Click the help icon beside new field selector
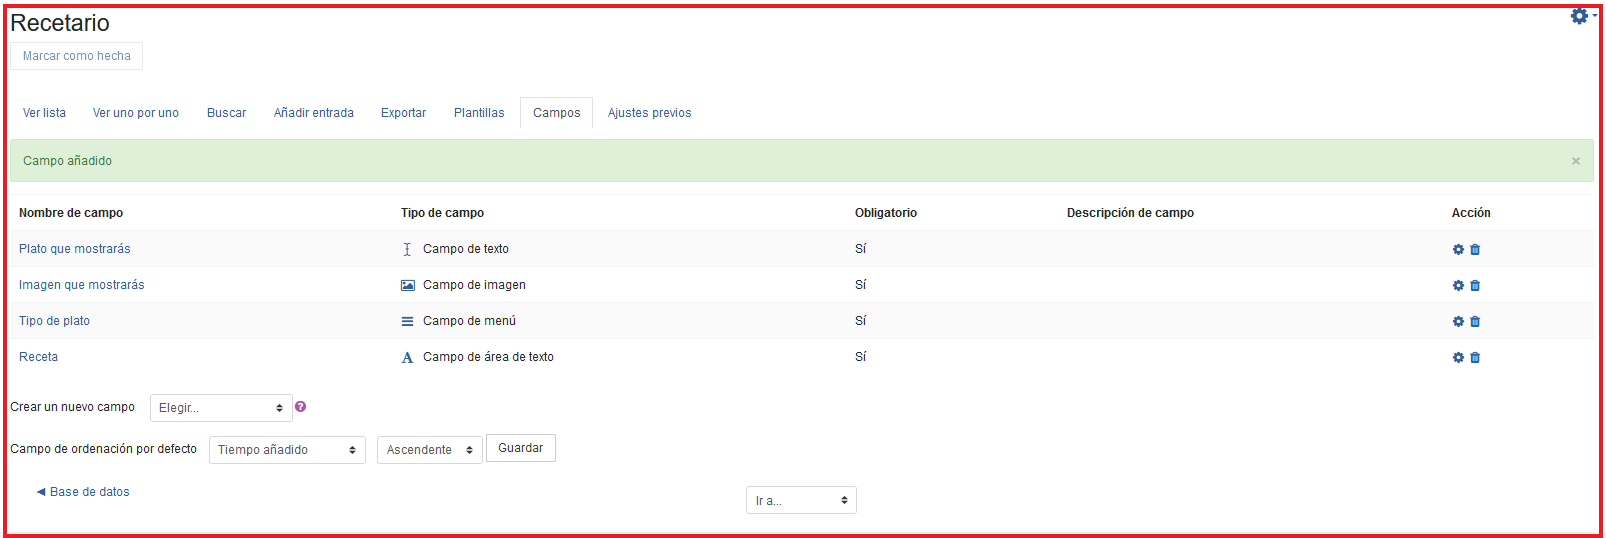The width and height of the screenshot is (1606, 538). click(x=301, y=407)
